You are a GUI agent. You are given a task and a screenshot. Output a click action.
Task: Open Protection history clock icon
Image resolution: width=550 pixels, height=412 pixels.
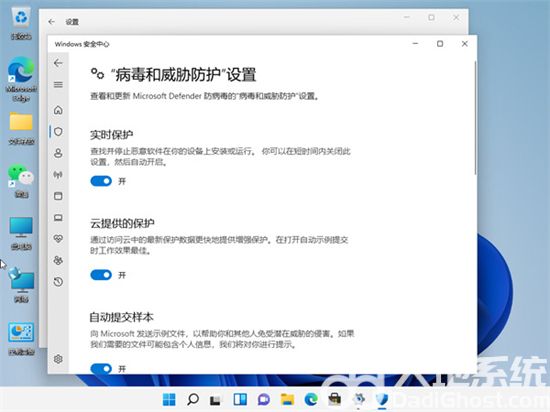(58, 282)
